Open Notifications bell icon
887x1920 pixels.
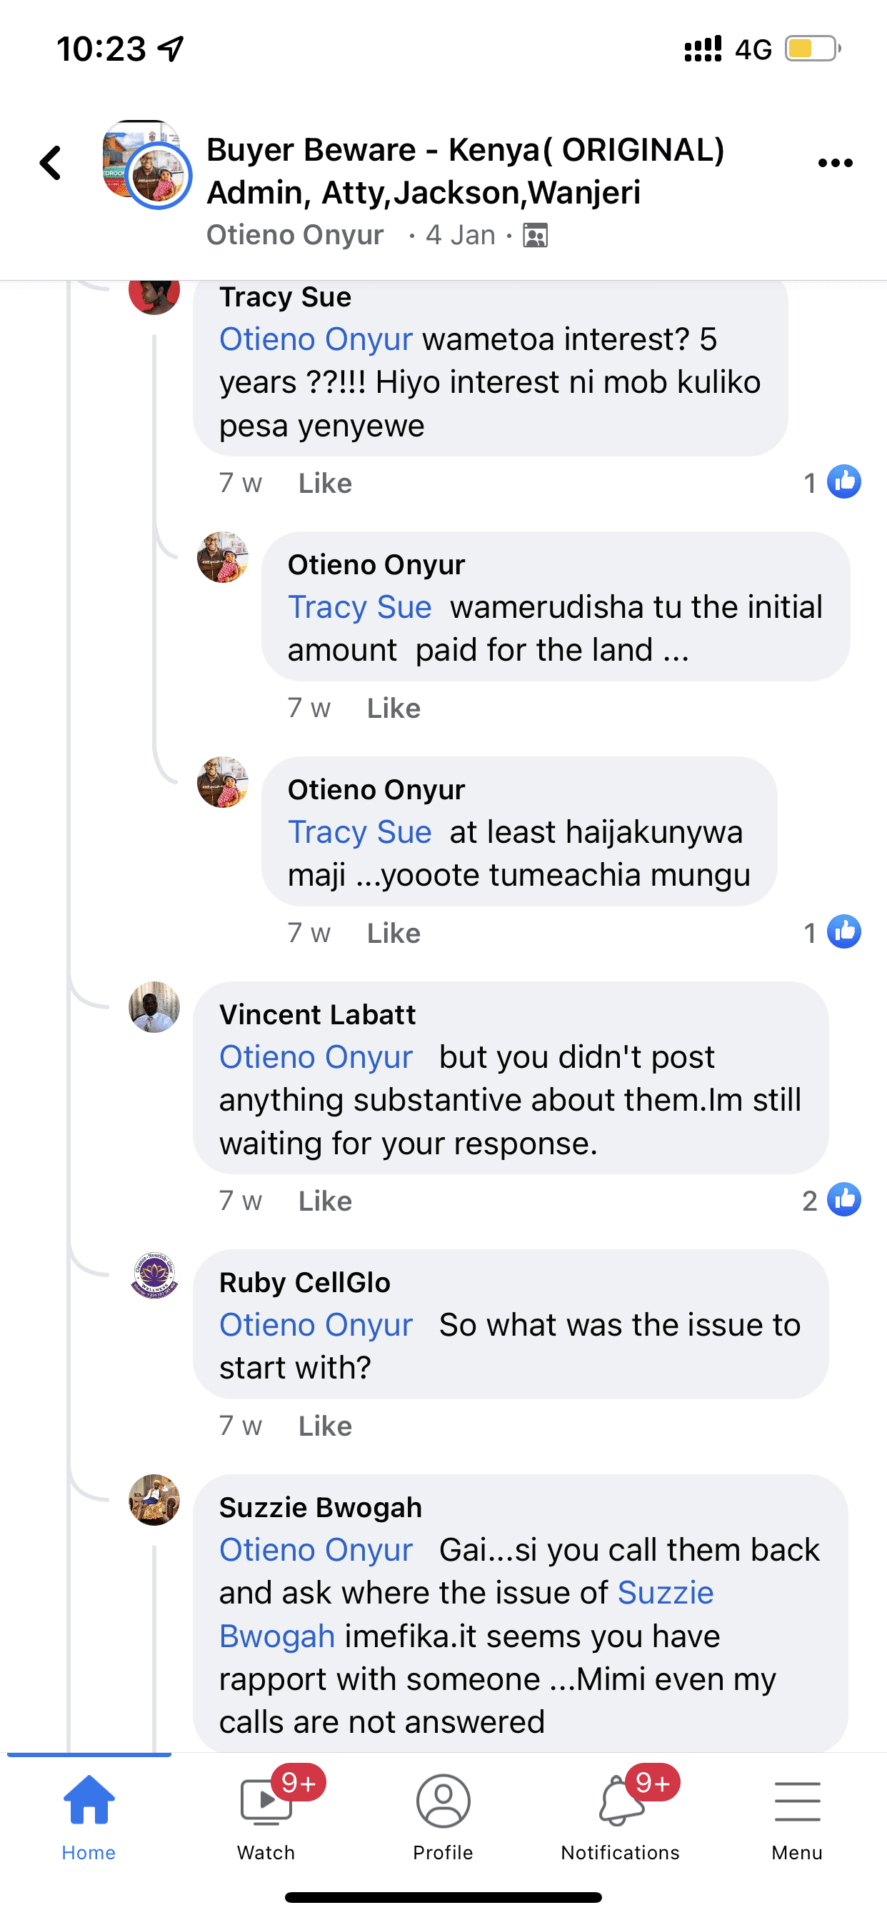(x=621, y=1802)
